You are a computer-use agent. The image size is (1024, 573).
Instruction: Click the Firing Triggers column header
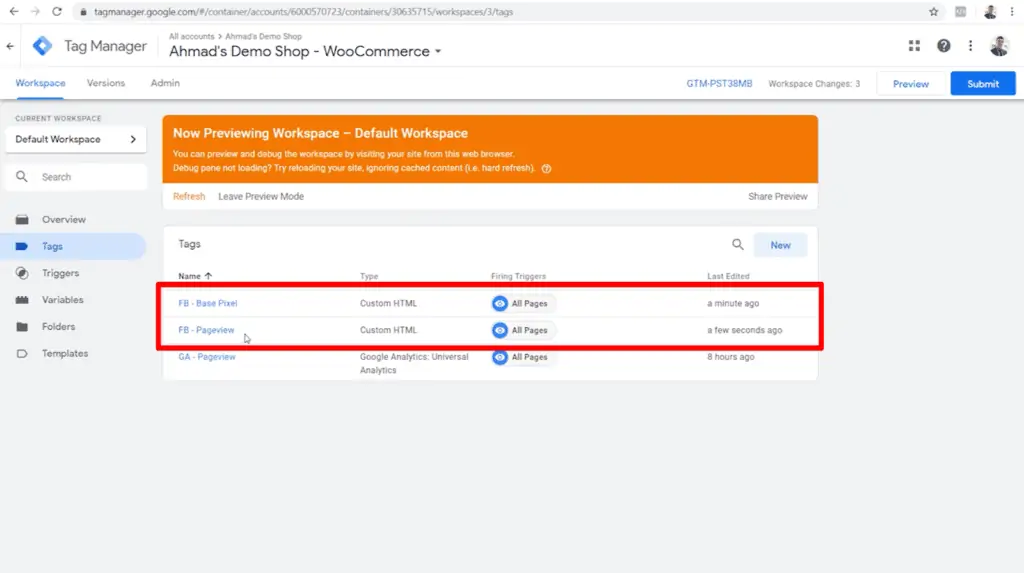pos(519,276)
